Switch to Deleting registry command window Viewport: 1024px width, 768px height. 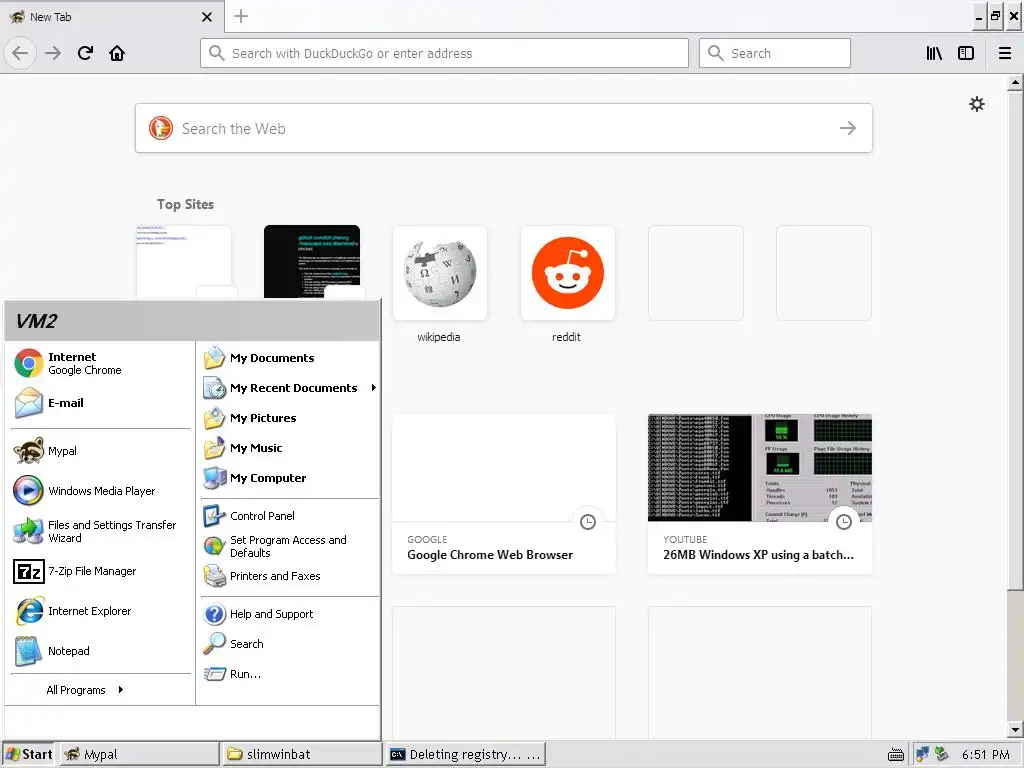point(465,754)
